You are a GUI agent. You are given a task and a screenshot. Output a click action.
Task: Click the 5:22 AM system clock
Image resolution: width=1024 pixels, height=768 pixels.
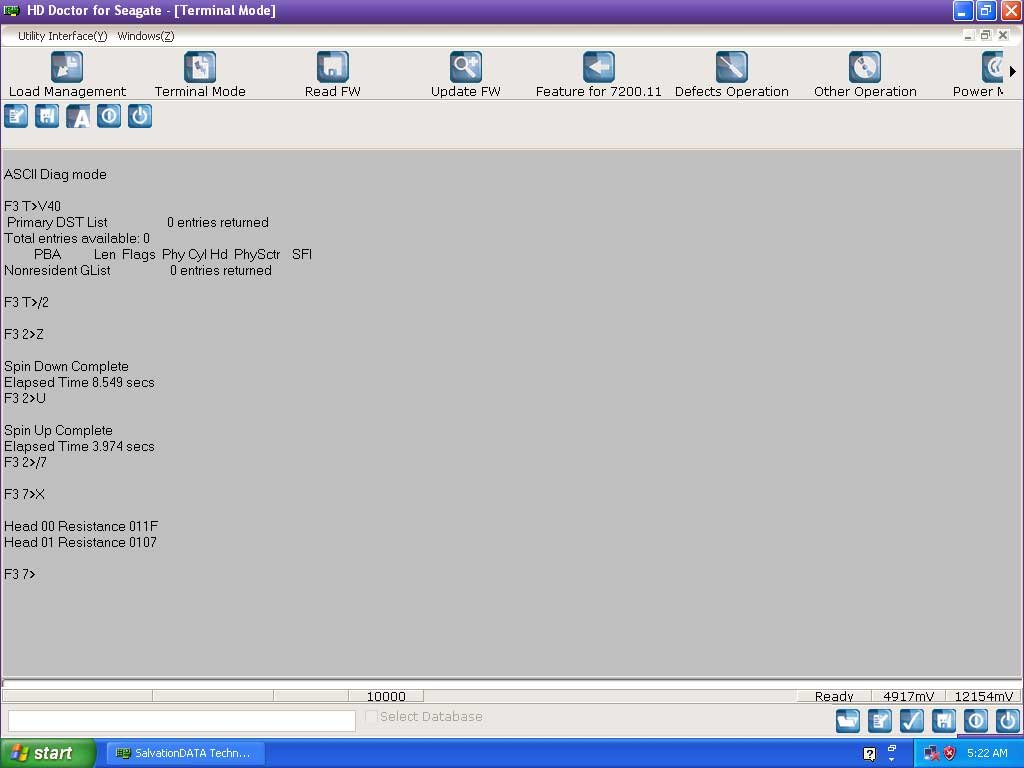pyautogui.click(x=987, y=753)
